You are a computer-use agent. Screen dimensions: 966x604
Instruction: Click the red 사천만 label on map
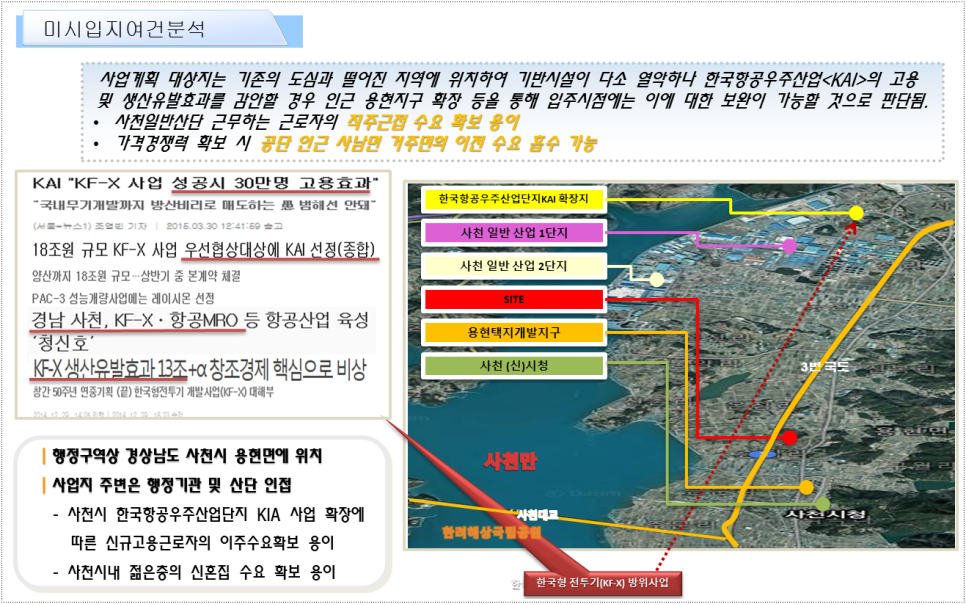pyautogui.click(x=510, y=461)
